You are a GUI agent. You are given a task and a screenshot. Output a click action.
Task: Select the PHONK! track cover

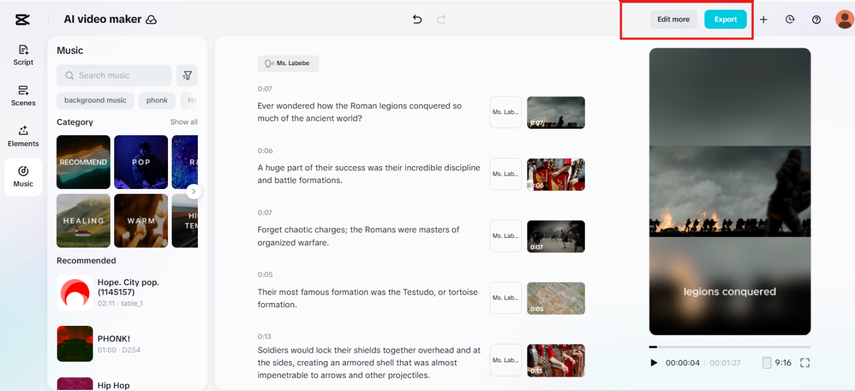click(x=75, y=344)
